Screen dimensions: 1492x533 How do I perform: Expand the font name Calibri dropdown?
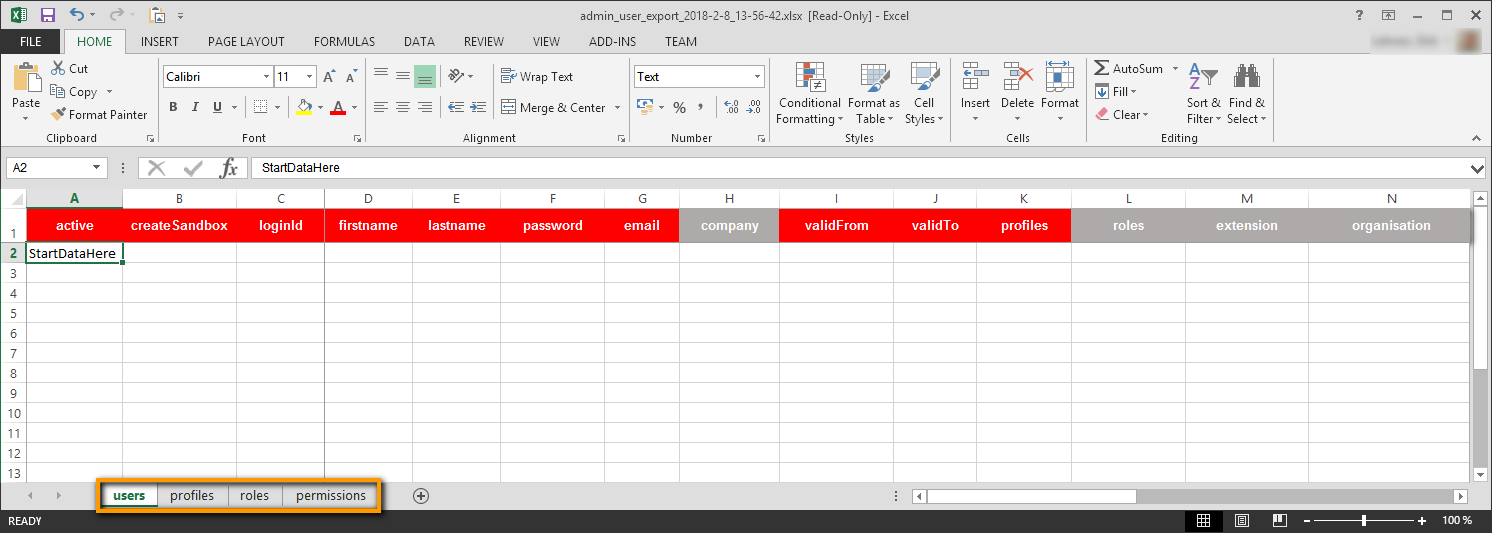[266, 77]
